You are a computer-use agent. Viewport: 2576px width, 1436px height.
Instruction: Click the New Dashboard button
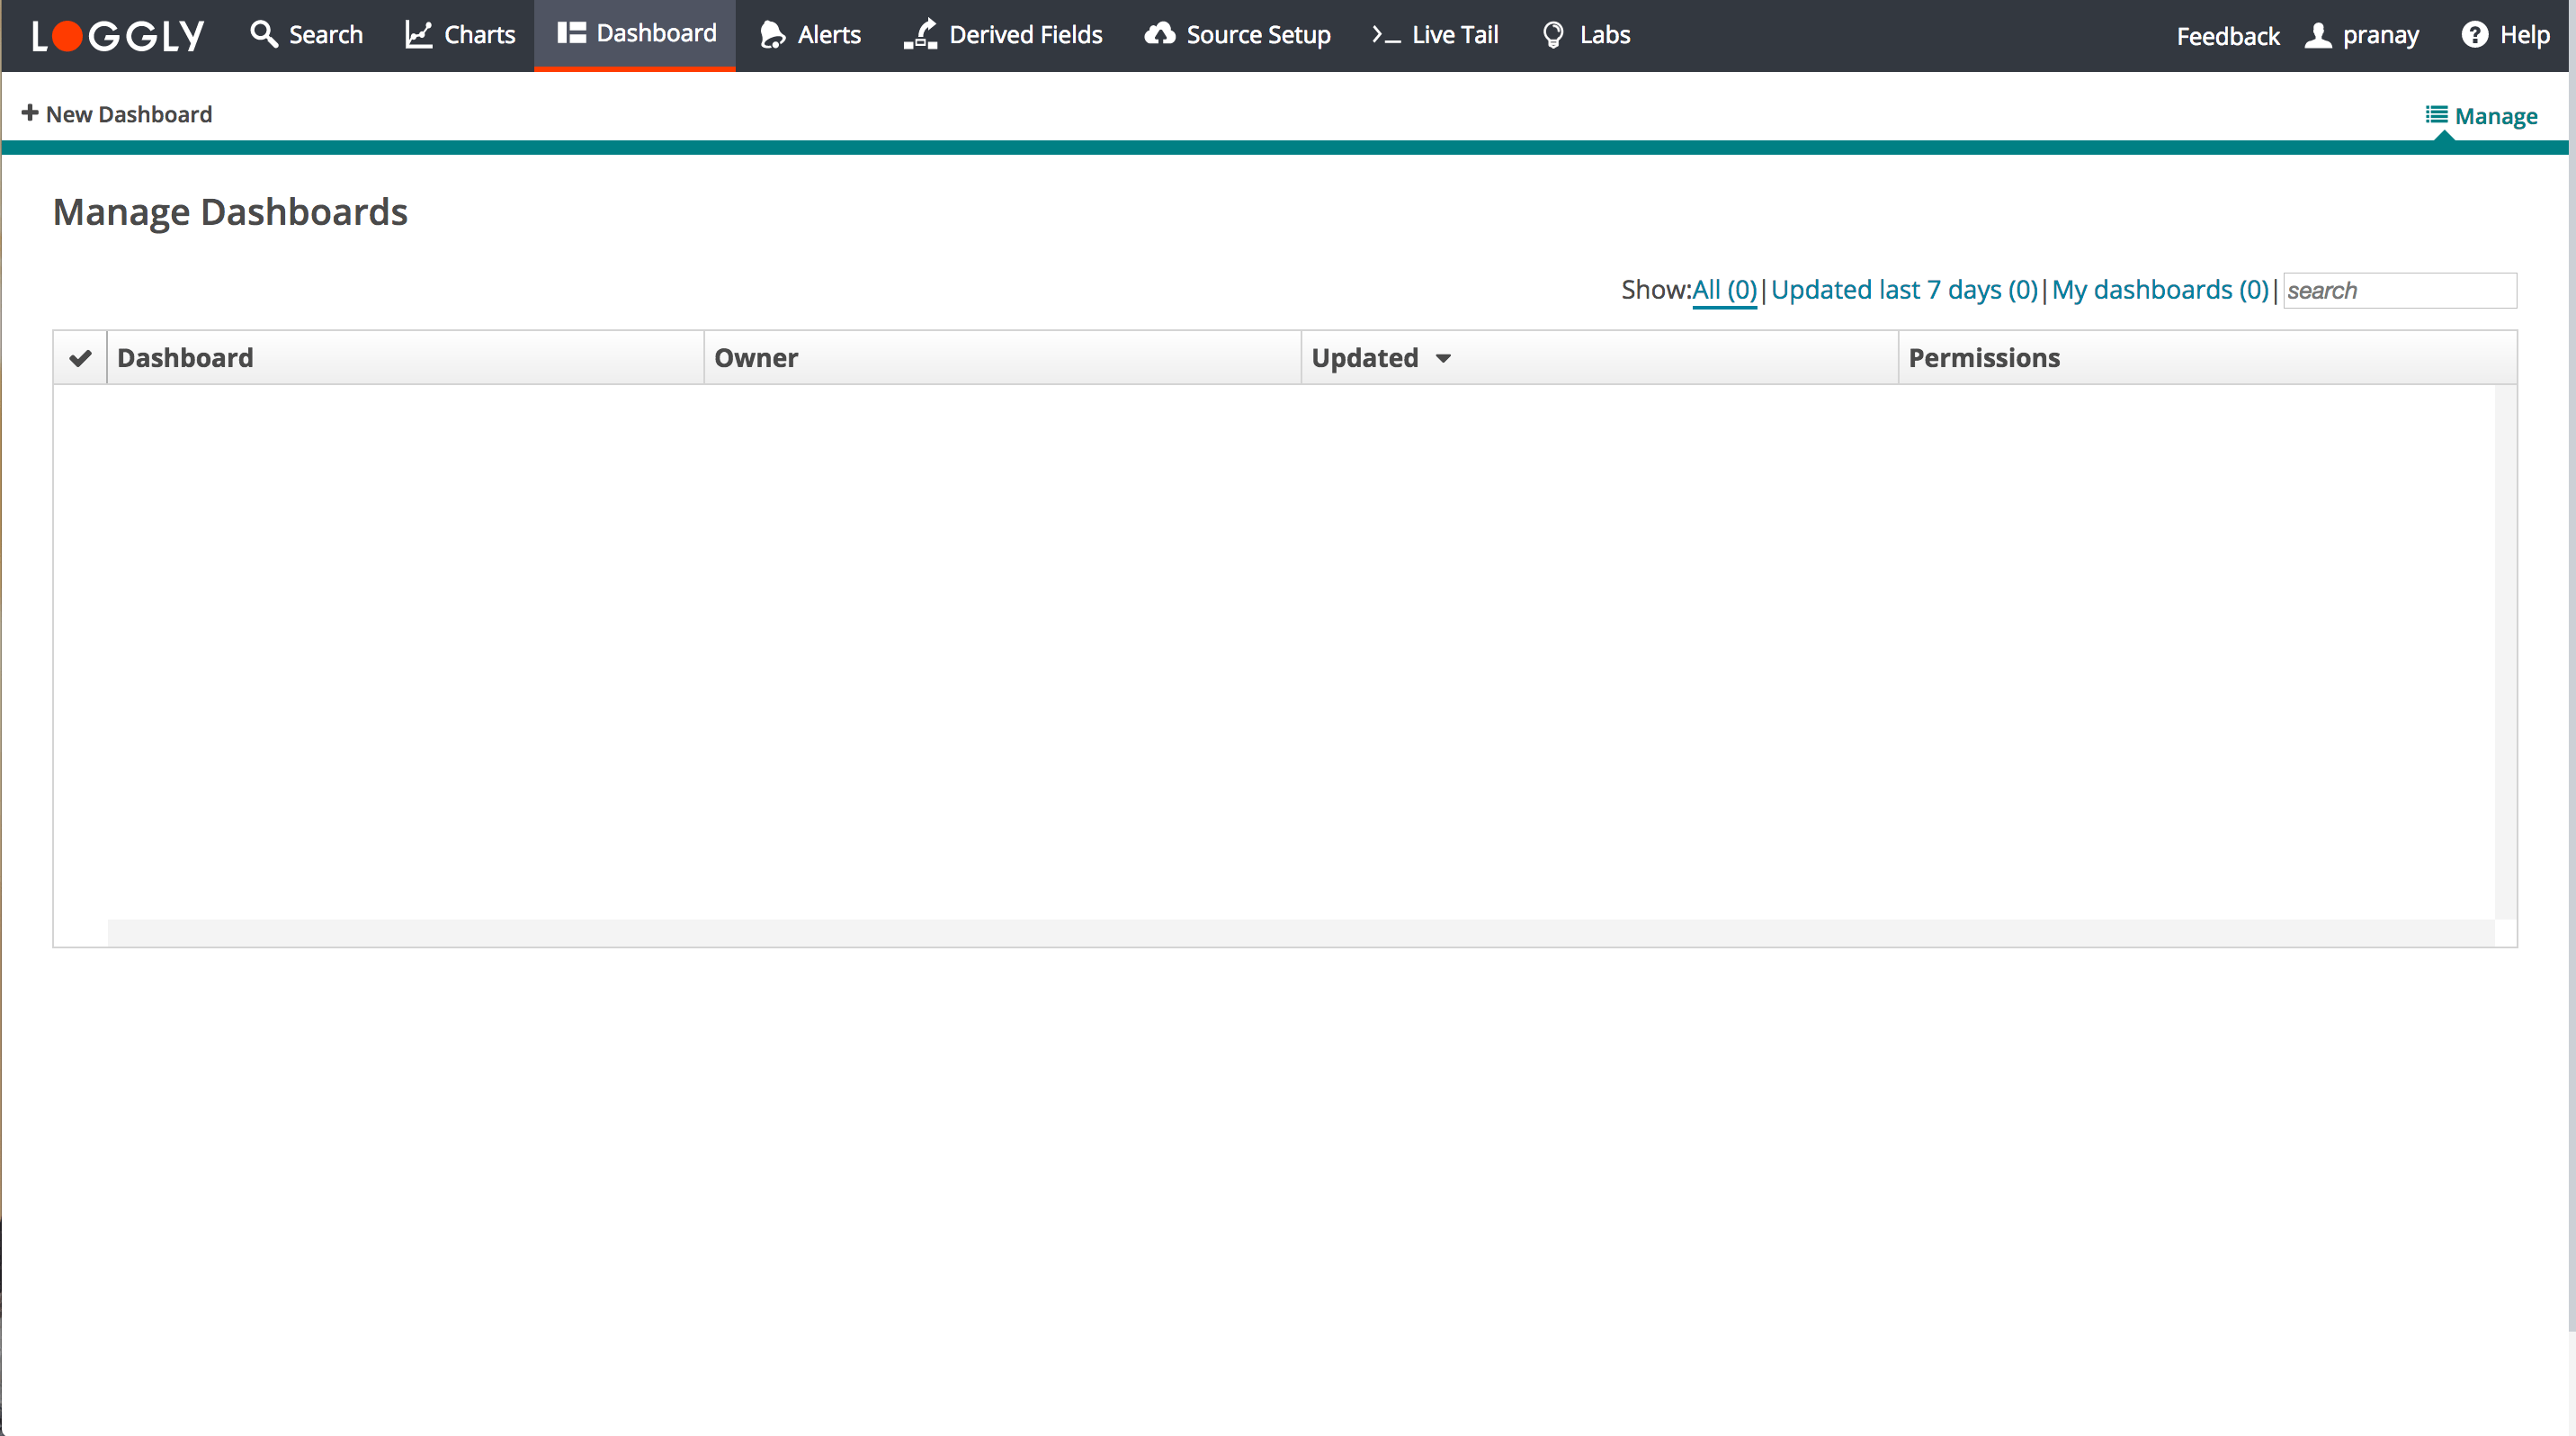pos(117,114)
